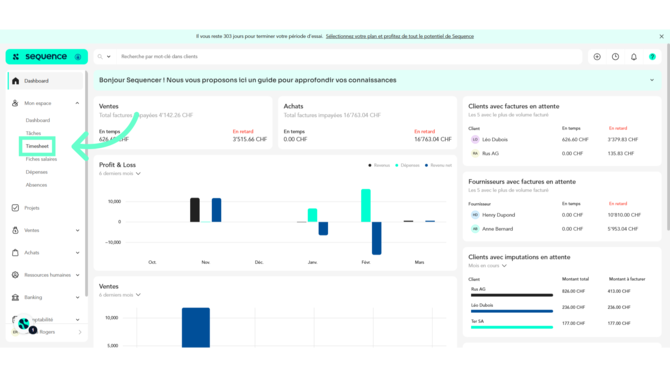Open Timesheet in sidebar

coord(37,146)
